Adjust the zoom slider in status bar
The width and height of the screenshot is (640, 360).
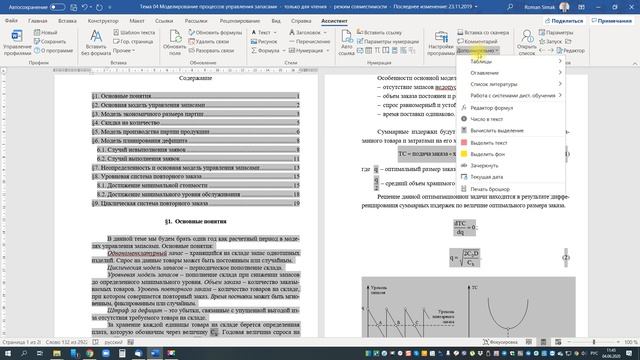coord(594,342)
